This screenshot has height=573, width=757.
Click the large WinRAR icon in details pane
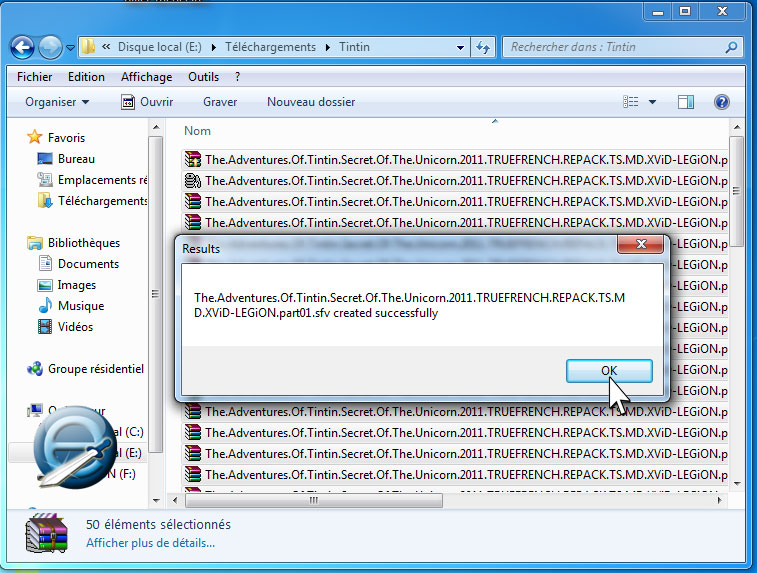point(46,533)
